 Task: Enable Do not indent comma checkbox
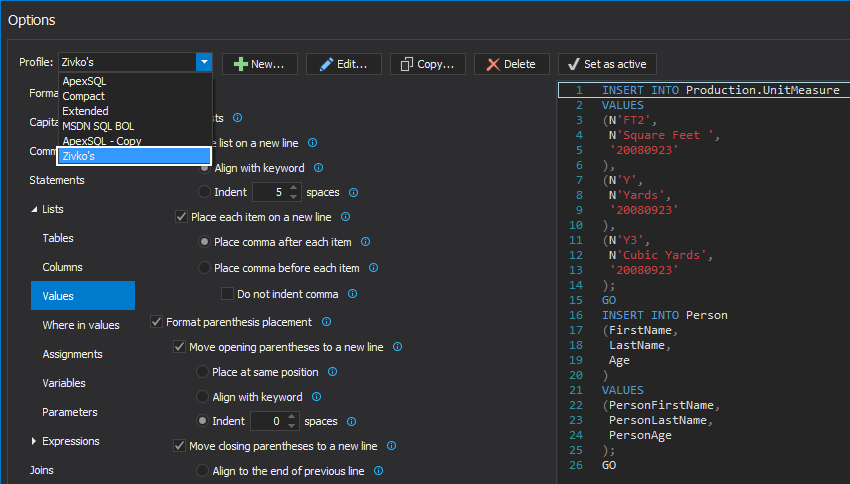coord(227,294)
